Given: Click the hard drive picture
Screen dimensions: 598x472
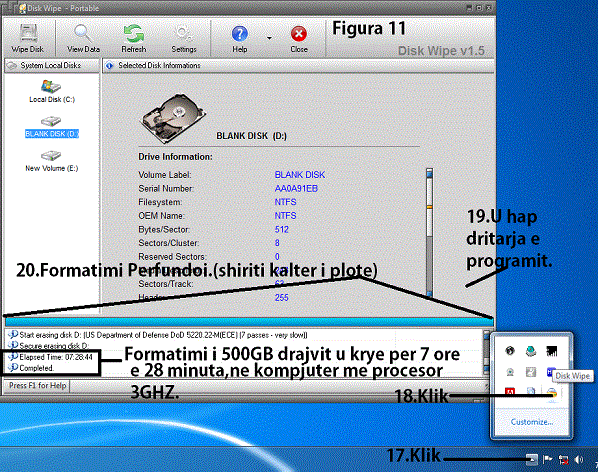Looking at the screenshot, I should point(174,118).
